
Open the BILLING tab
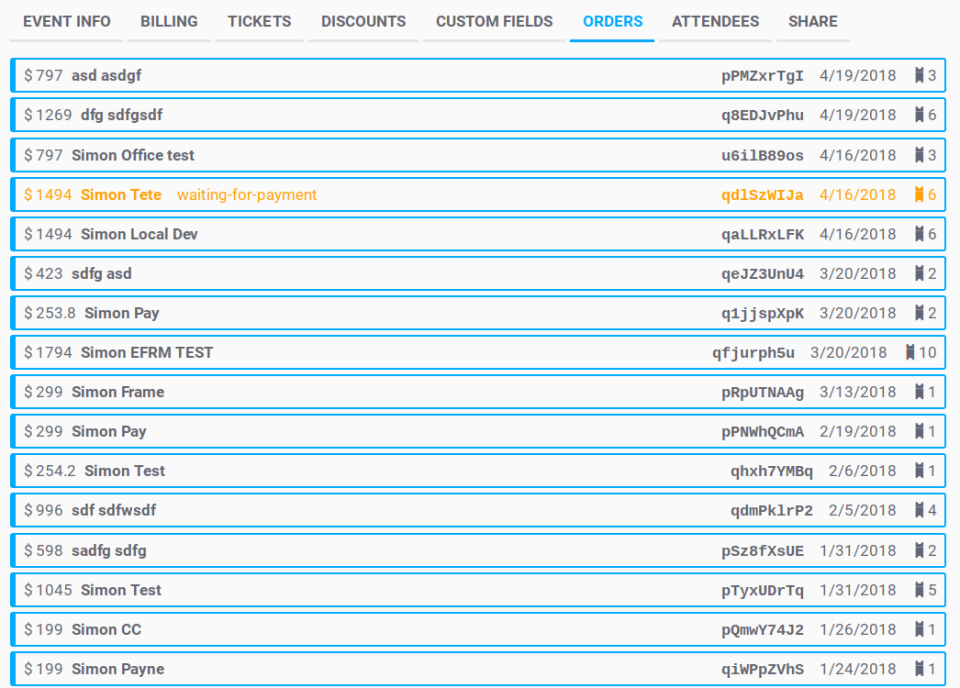tap(168, 21)
